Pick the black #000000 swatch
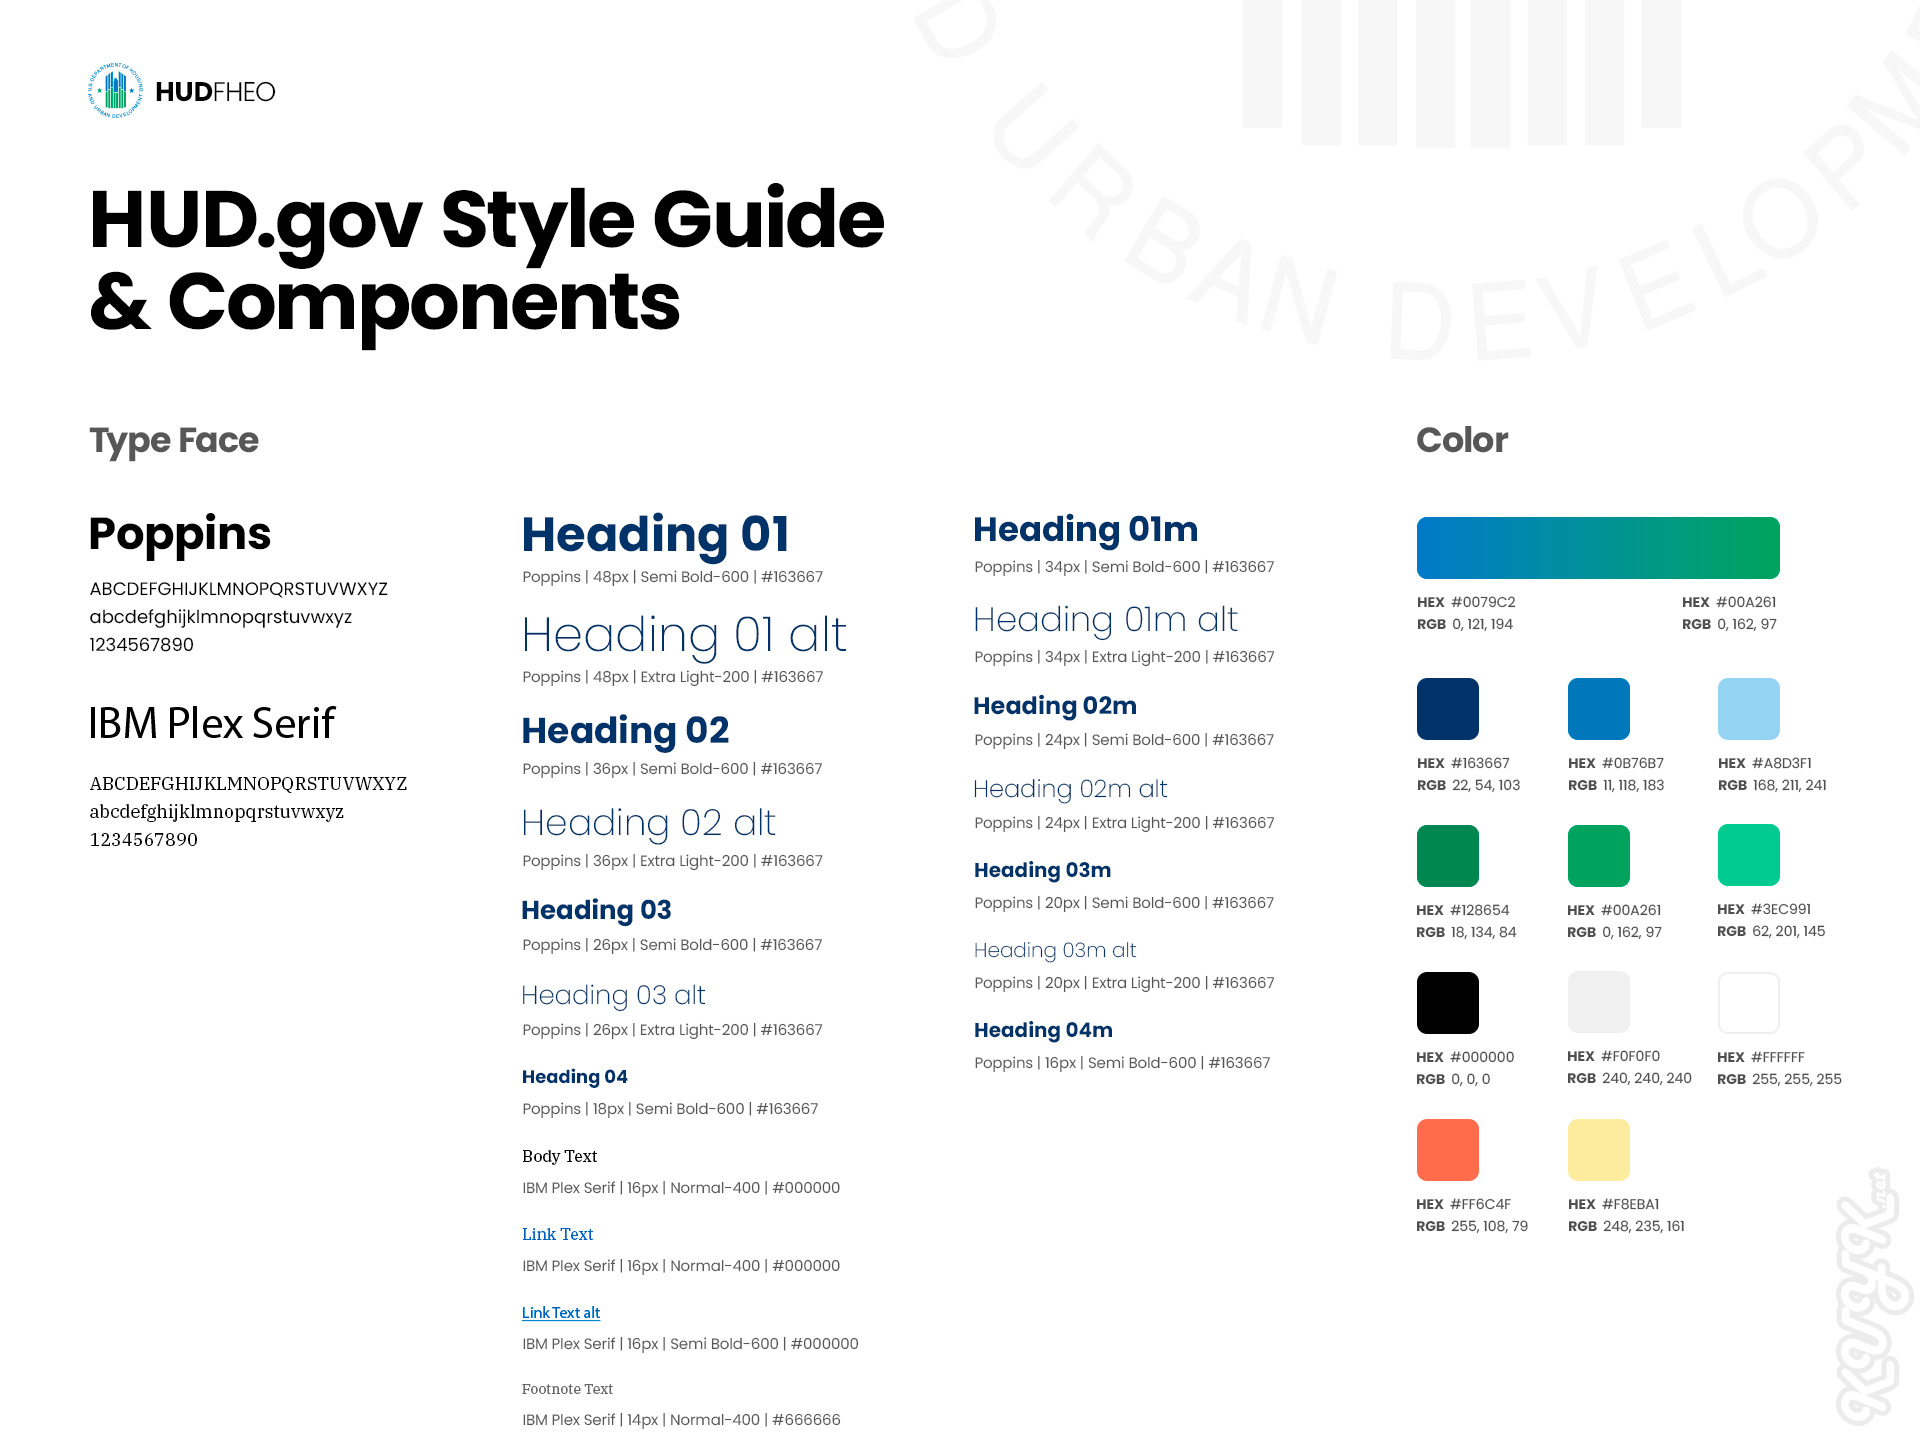1920x1440 pixels. [1448, 1003]
